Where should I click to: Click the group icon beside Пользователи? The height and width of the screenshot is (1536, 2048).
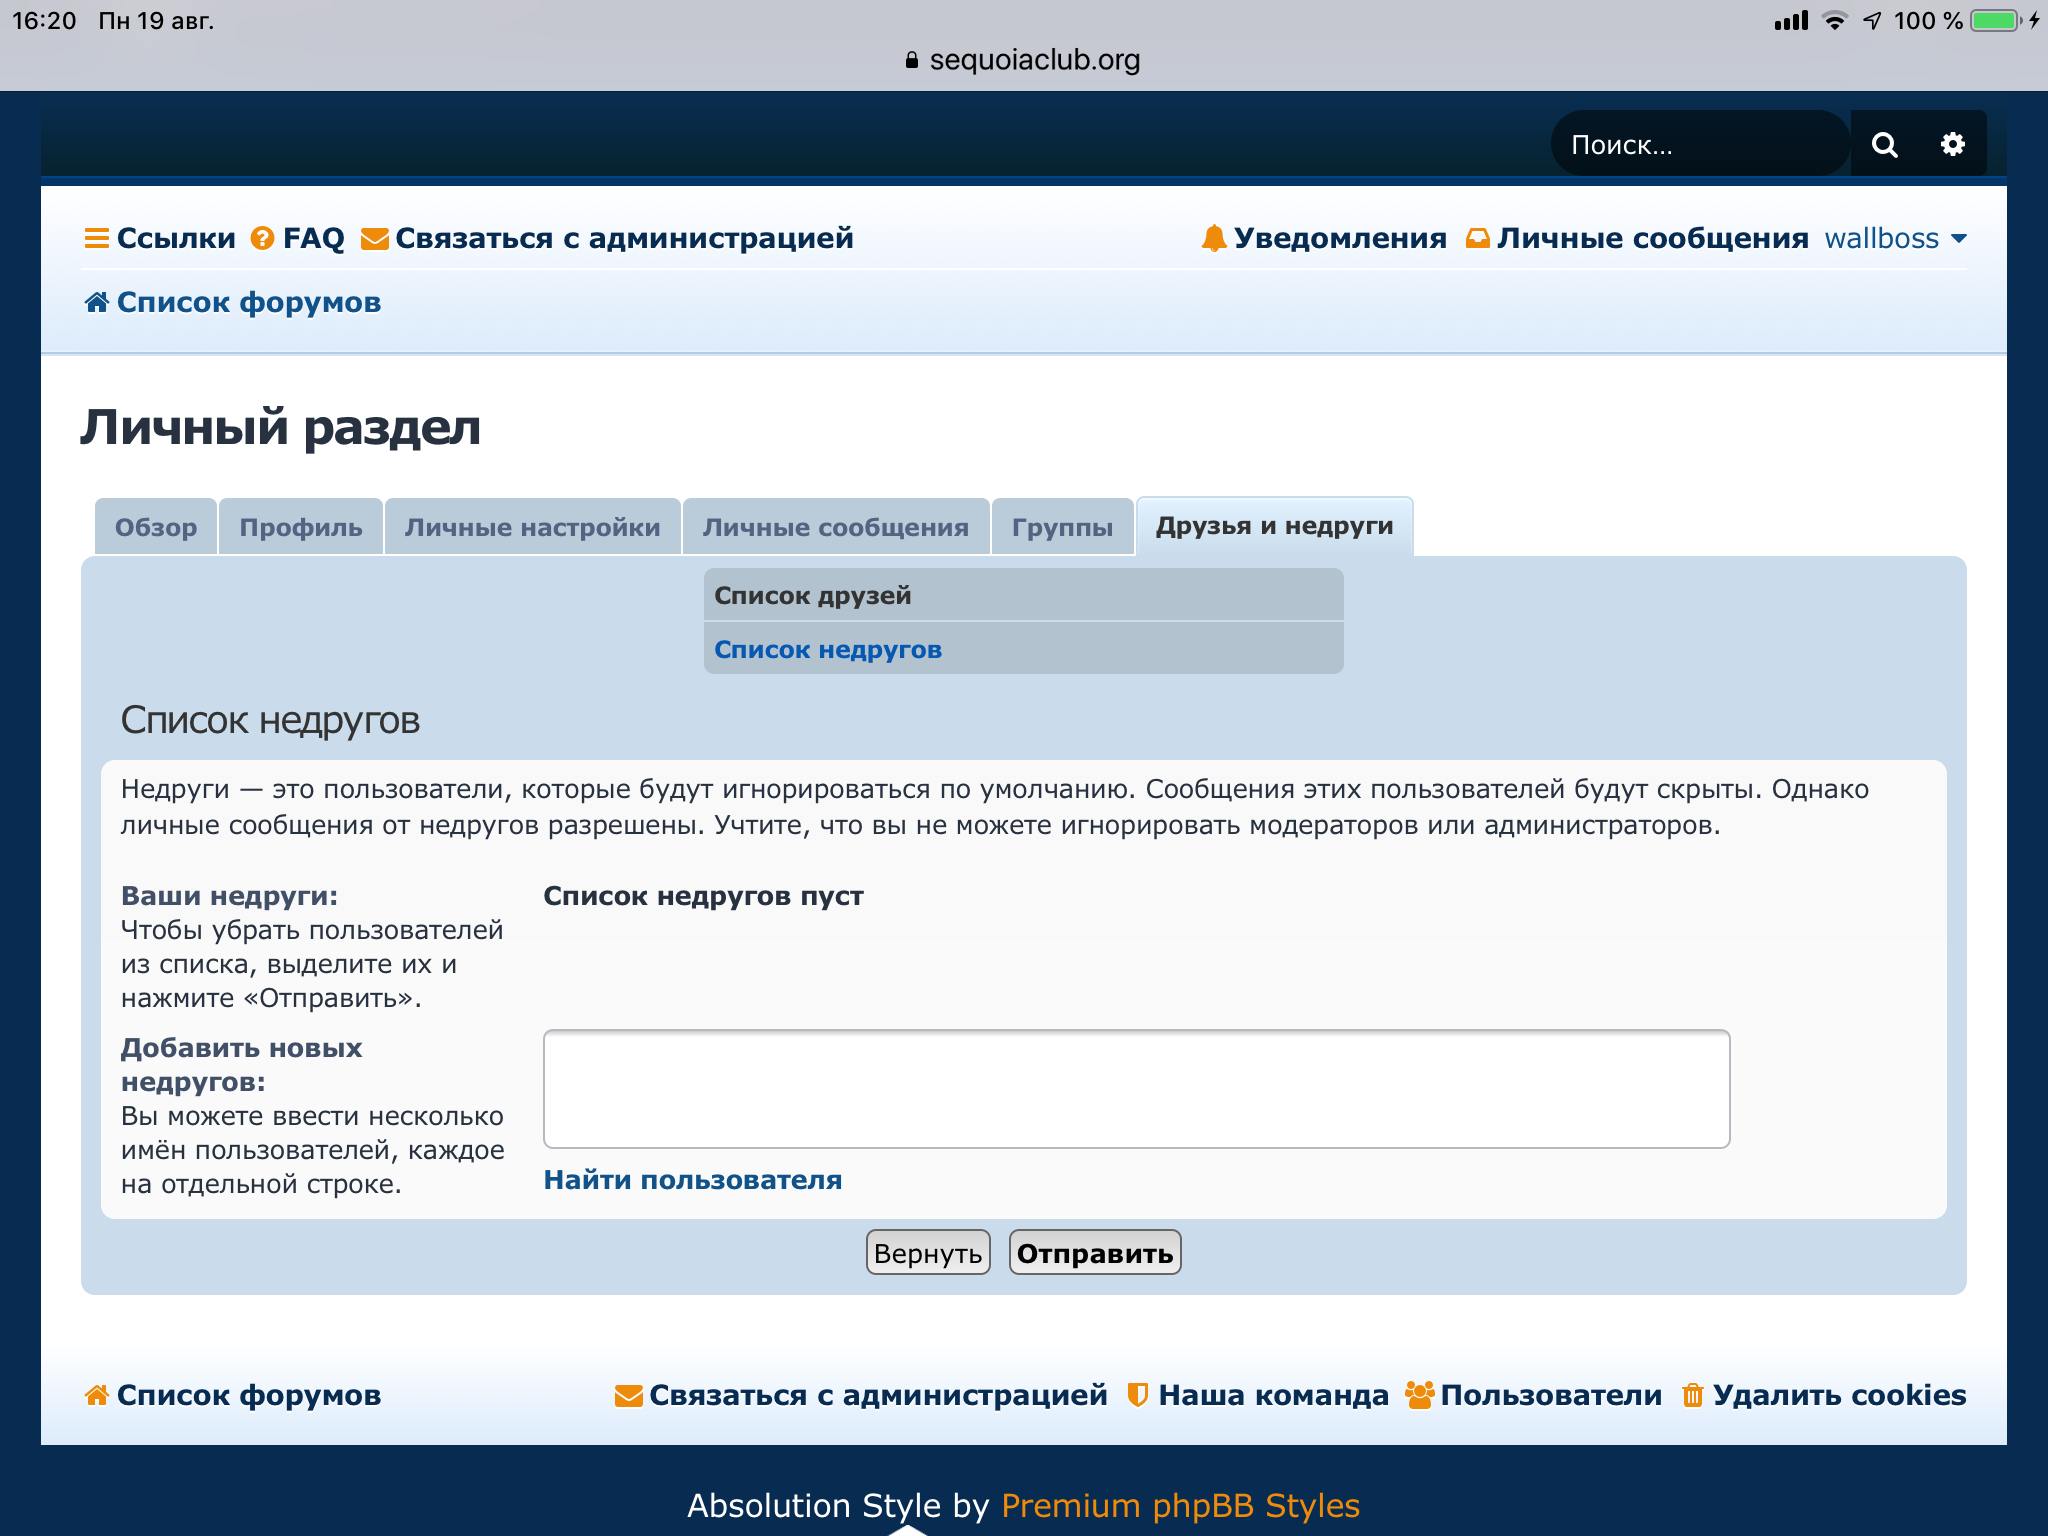(1419, 1395)
